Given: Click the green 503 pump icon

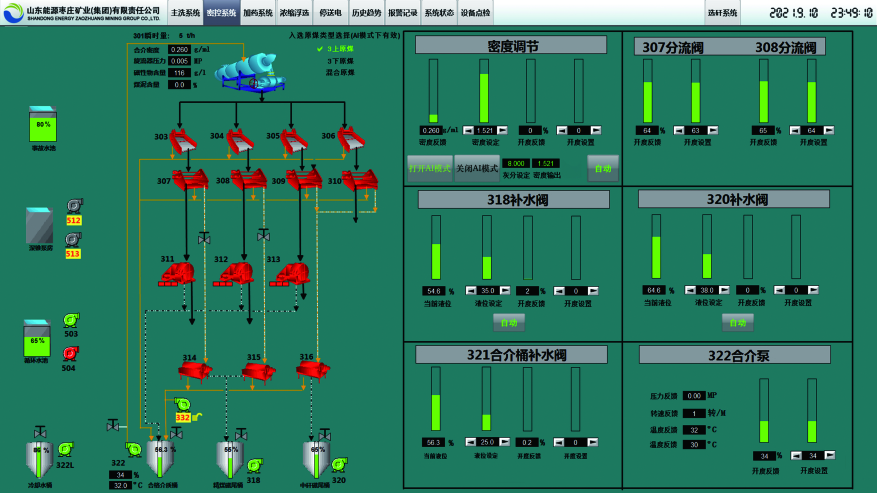Looking at the screenshot, I should 70,321.
